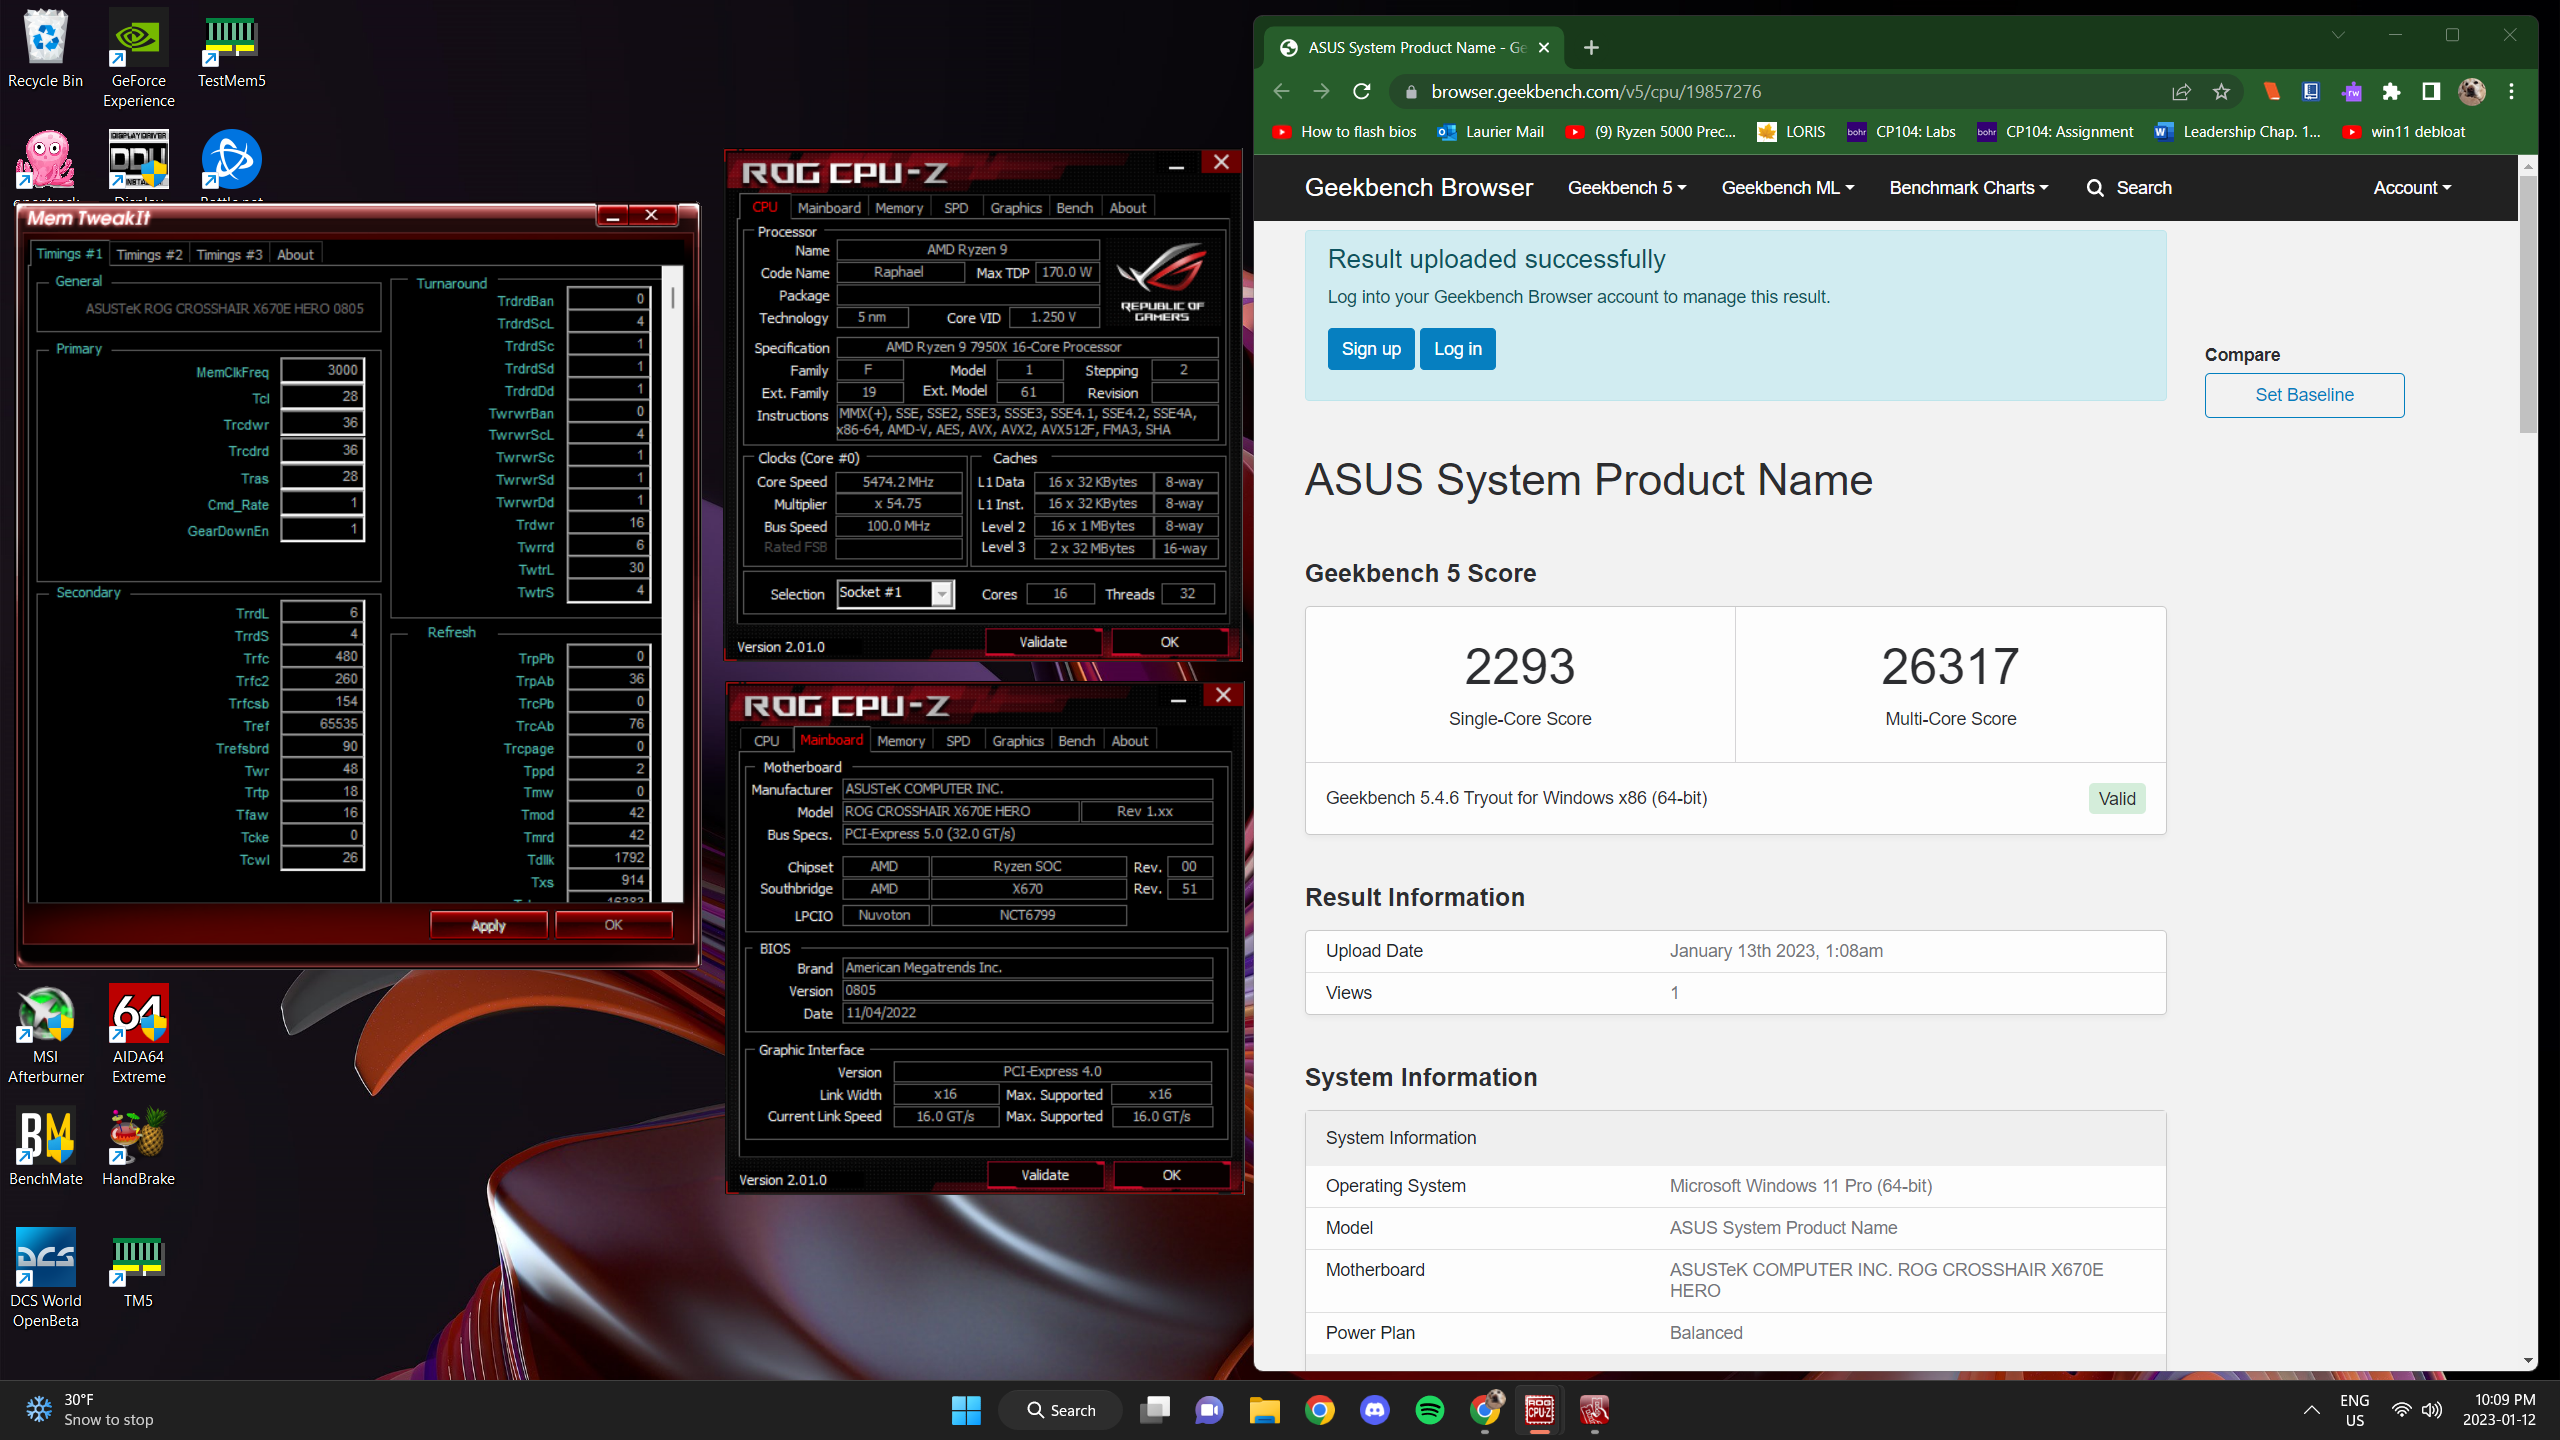The height and width of the screenshot is (1440, 2560).
Task: Click the Search link in Geekbench navbar
Action: (2129, 188)
